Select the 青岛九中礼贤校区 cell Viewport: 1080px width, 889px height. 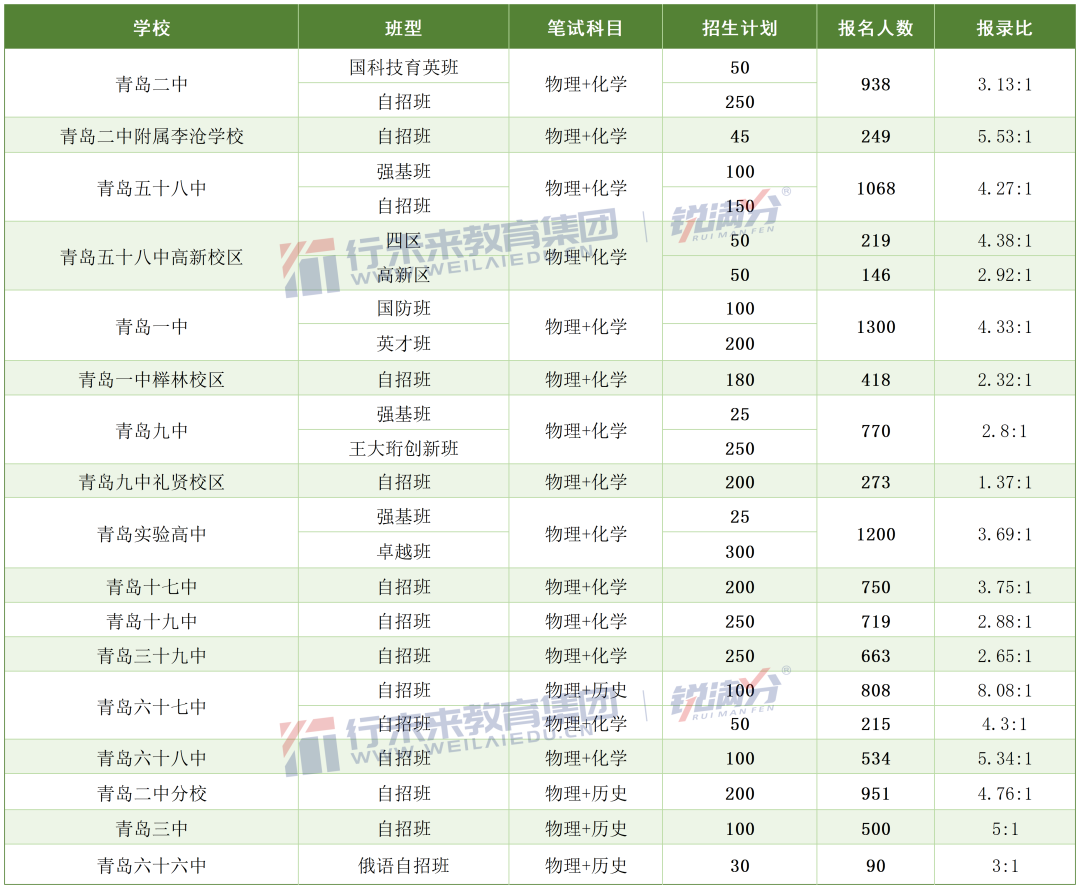coord(152,482)
